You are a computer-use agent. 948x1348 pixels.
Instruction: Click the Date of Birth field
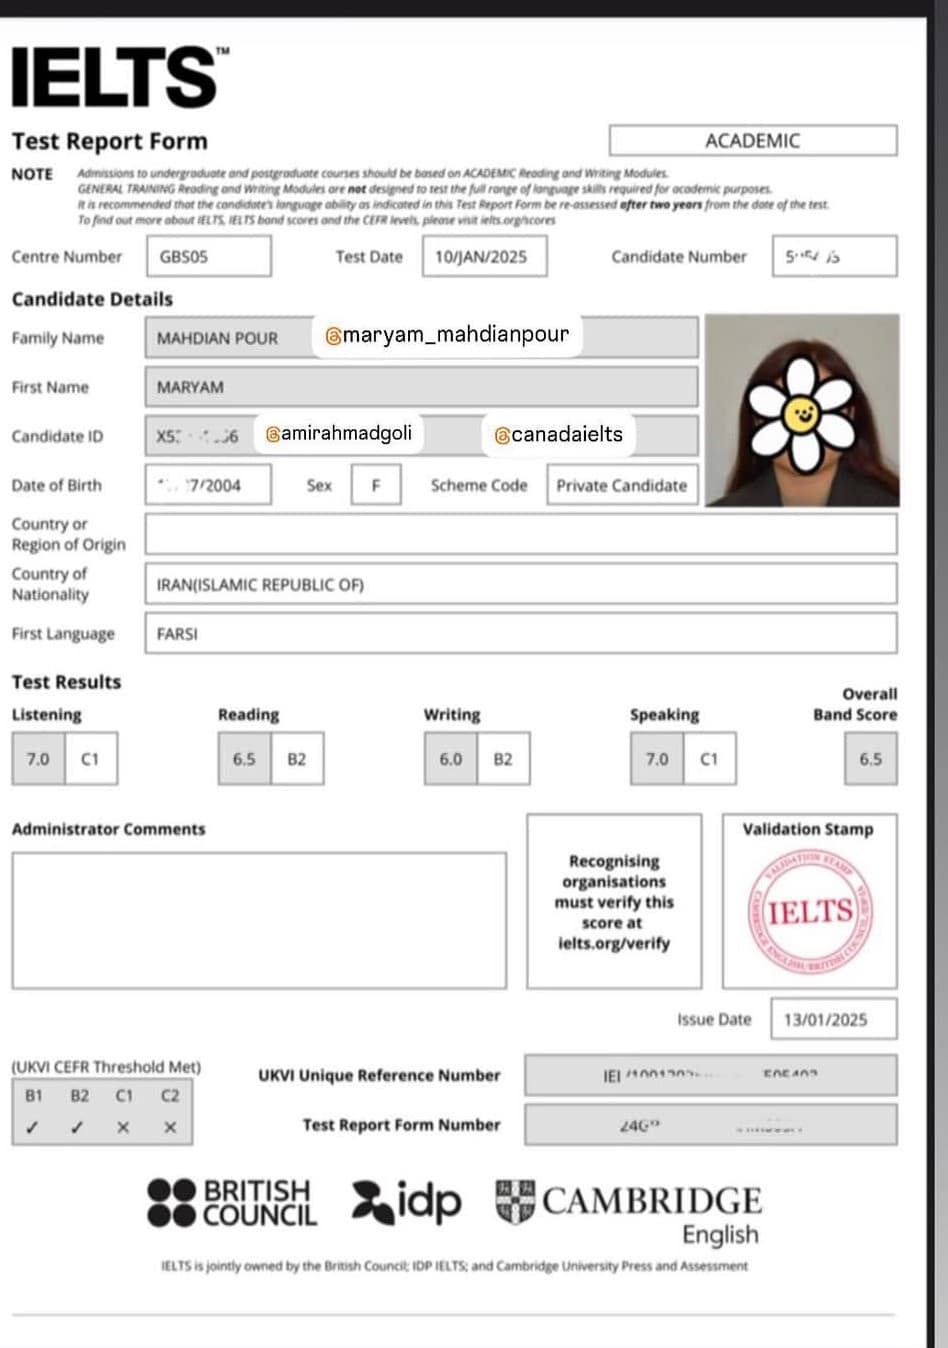(208, 485)
